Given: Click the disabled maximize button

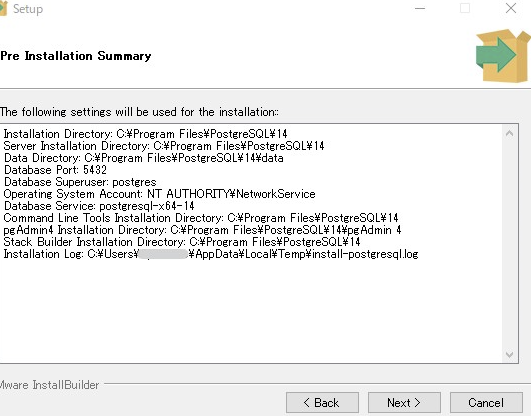Looking at the screenshot, I should (465, 8).
